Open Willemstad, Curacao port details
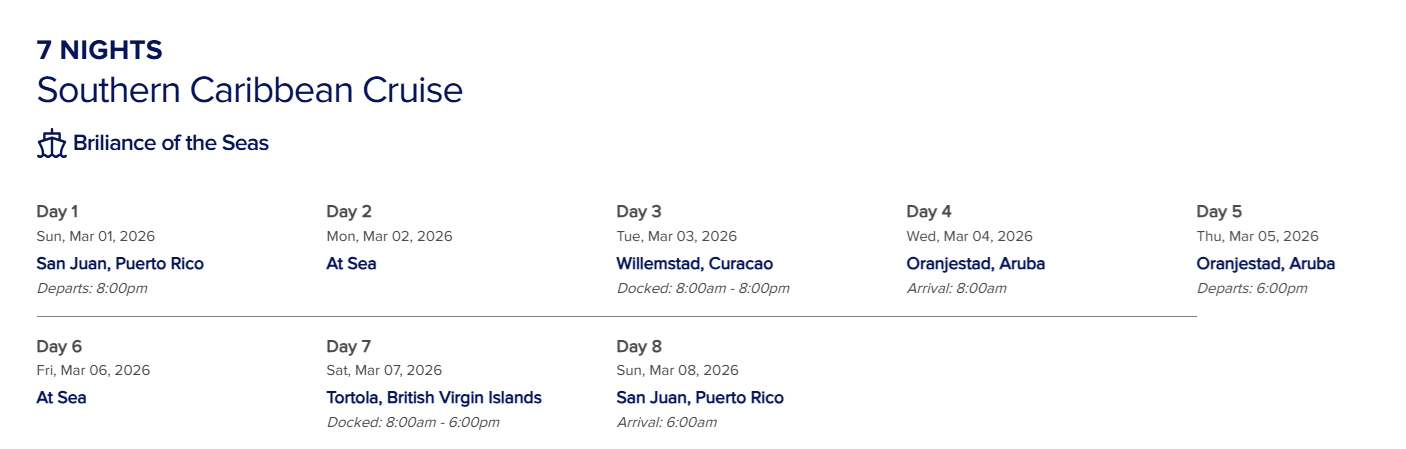The width and height of the screenshot is (1406, 449). click(695, 264)
